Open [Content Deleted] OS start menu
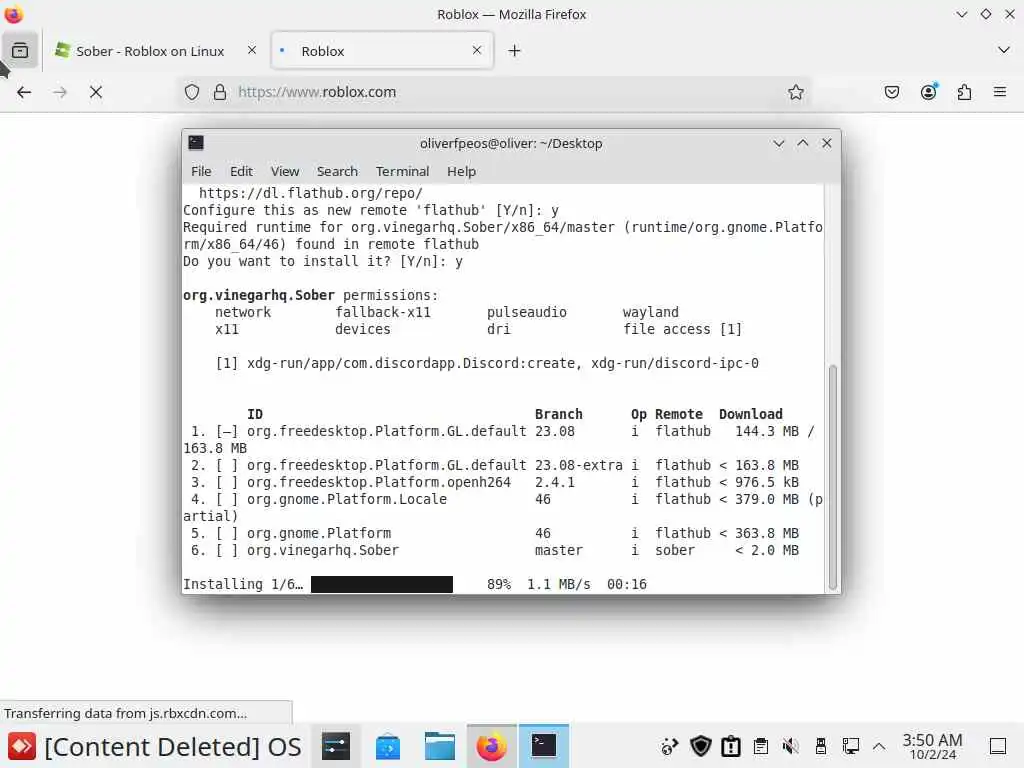 pos(155,746)
